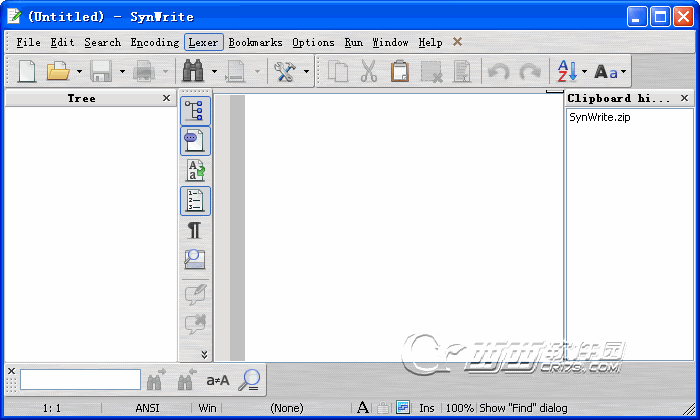Click the Select all document icon
Image resolution: width=700 pixels, height=420 pixels.
pos(462,71)
